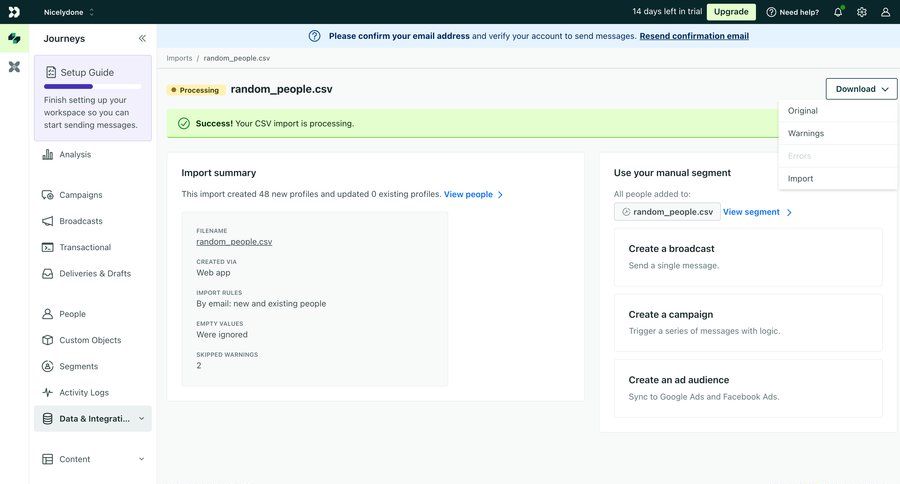
Task: Click the success checkmark icon in green banner
Action: click(184, 123)
